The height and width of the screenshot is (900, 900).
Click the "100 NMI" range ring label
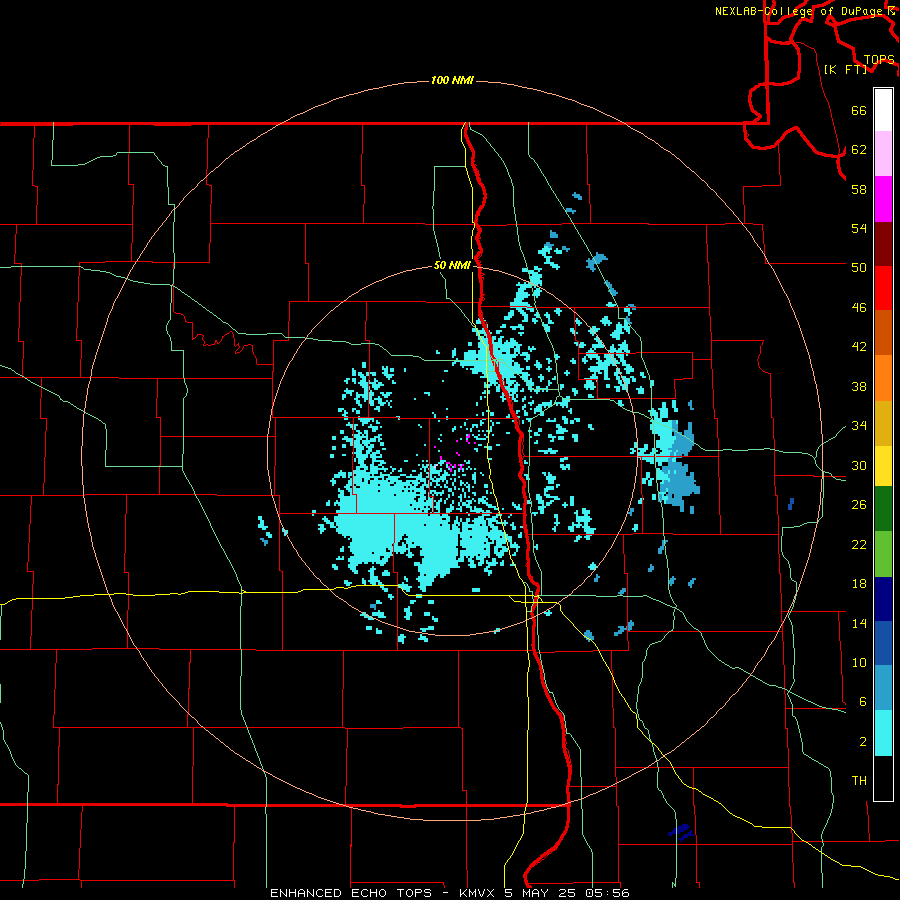click(452, 80)
